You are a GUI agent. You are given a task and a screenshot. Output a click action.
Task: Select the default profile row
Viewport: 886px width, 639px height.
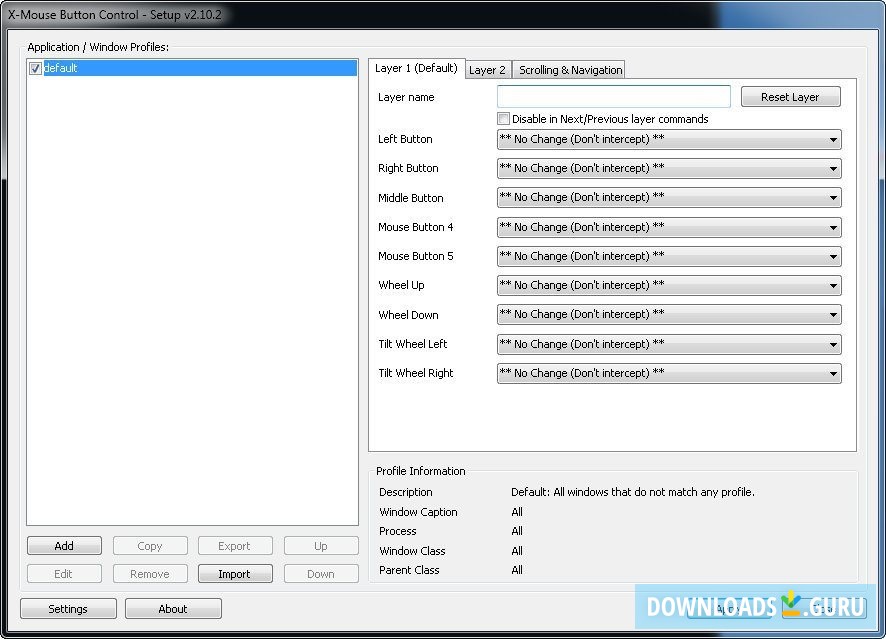[x=192, y=68]
